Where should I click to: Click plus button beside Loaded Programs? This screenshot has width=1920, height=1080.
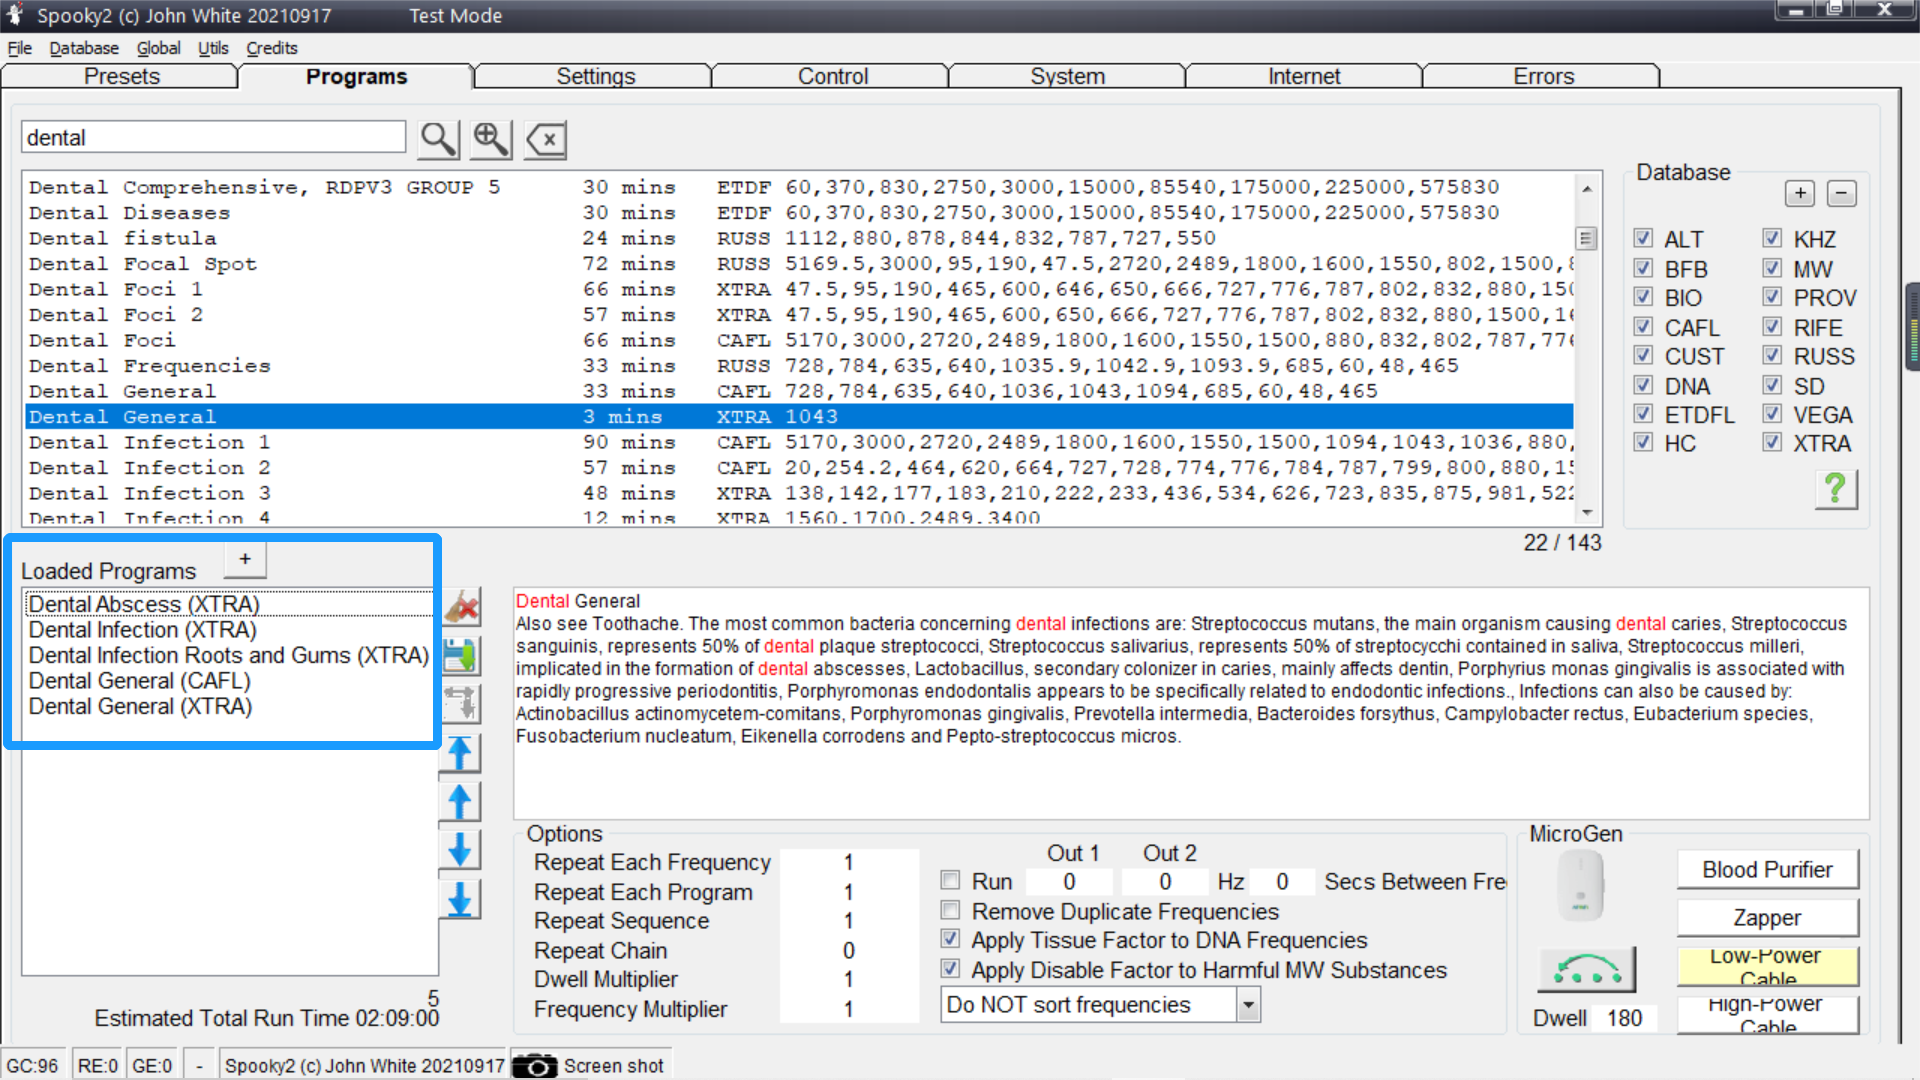[245, 560]
